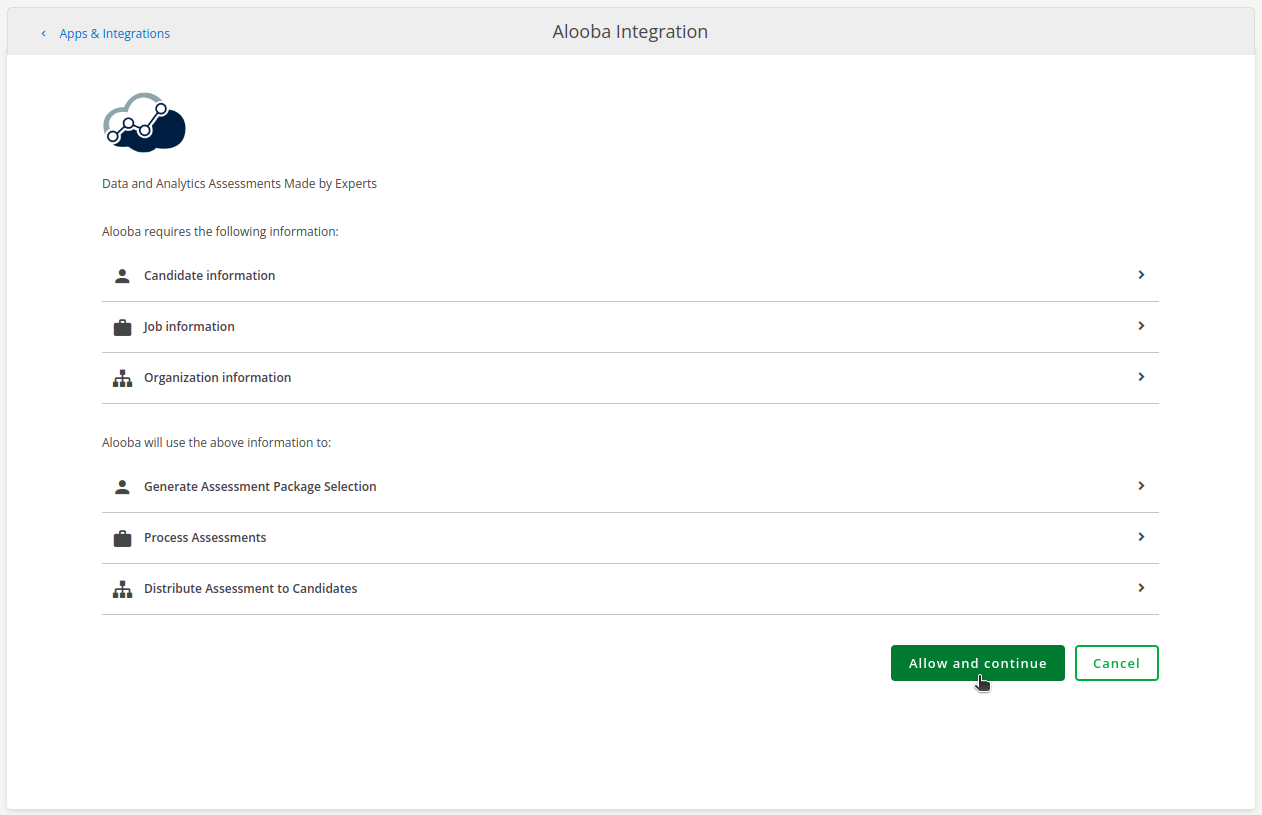Click the Alooba Integration page title
This screenshot has height=815, width=1262.
[x=630, y=32]
